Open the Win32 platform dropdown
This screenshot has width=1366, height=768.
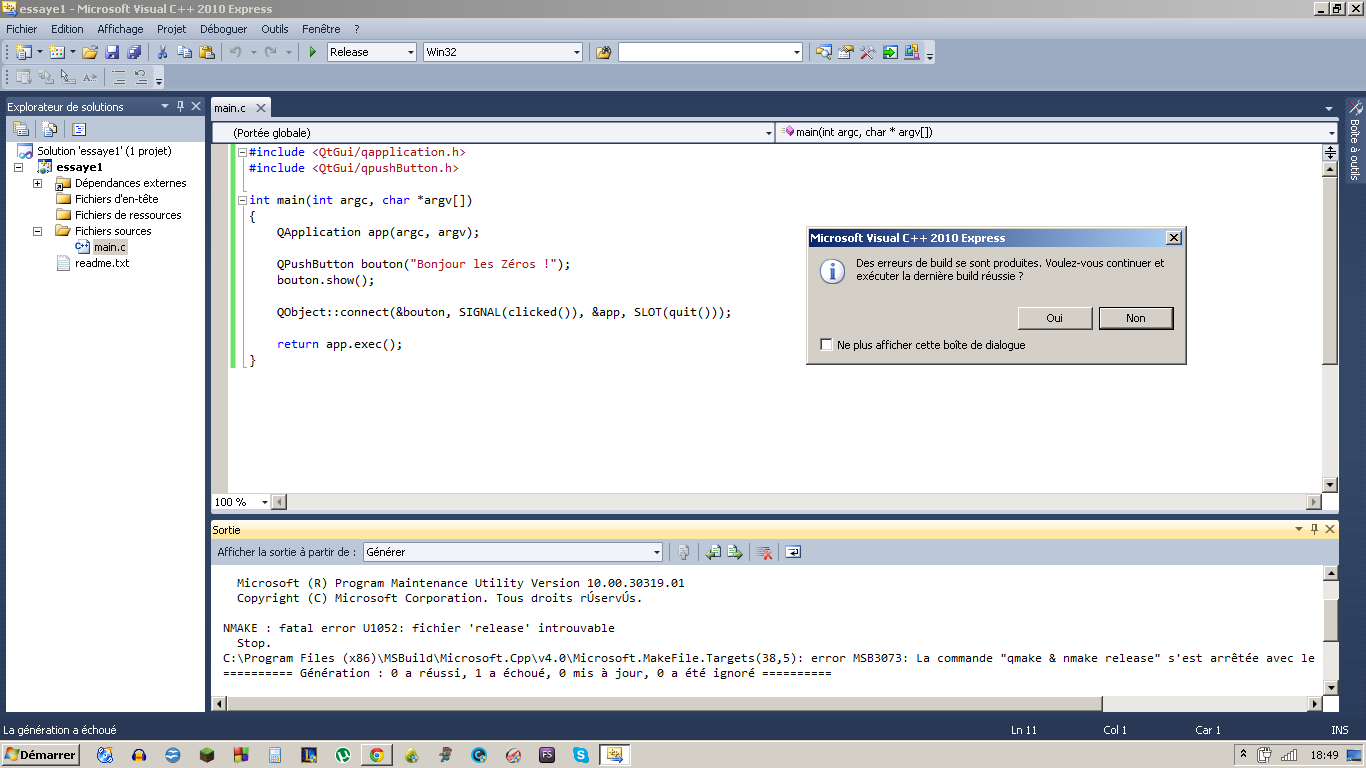[x=577, y=52]
